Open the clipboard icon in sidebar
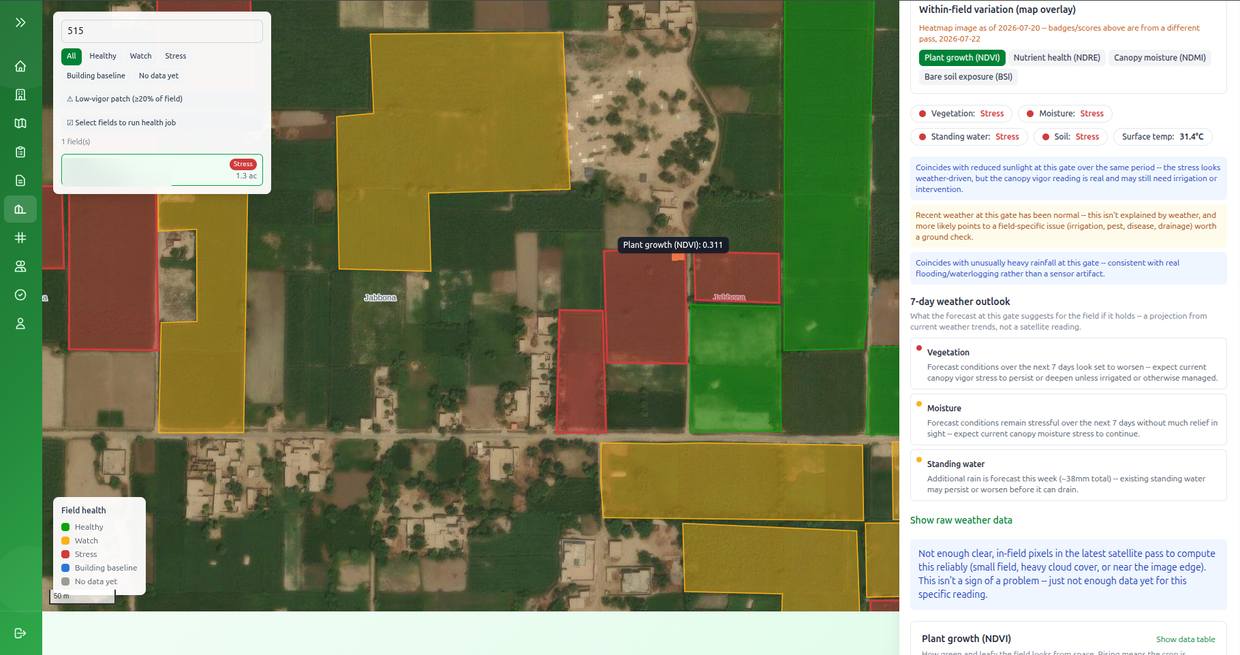This screenshot has height=655, width=1240. [x=20, y=152]
